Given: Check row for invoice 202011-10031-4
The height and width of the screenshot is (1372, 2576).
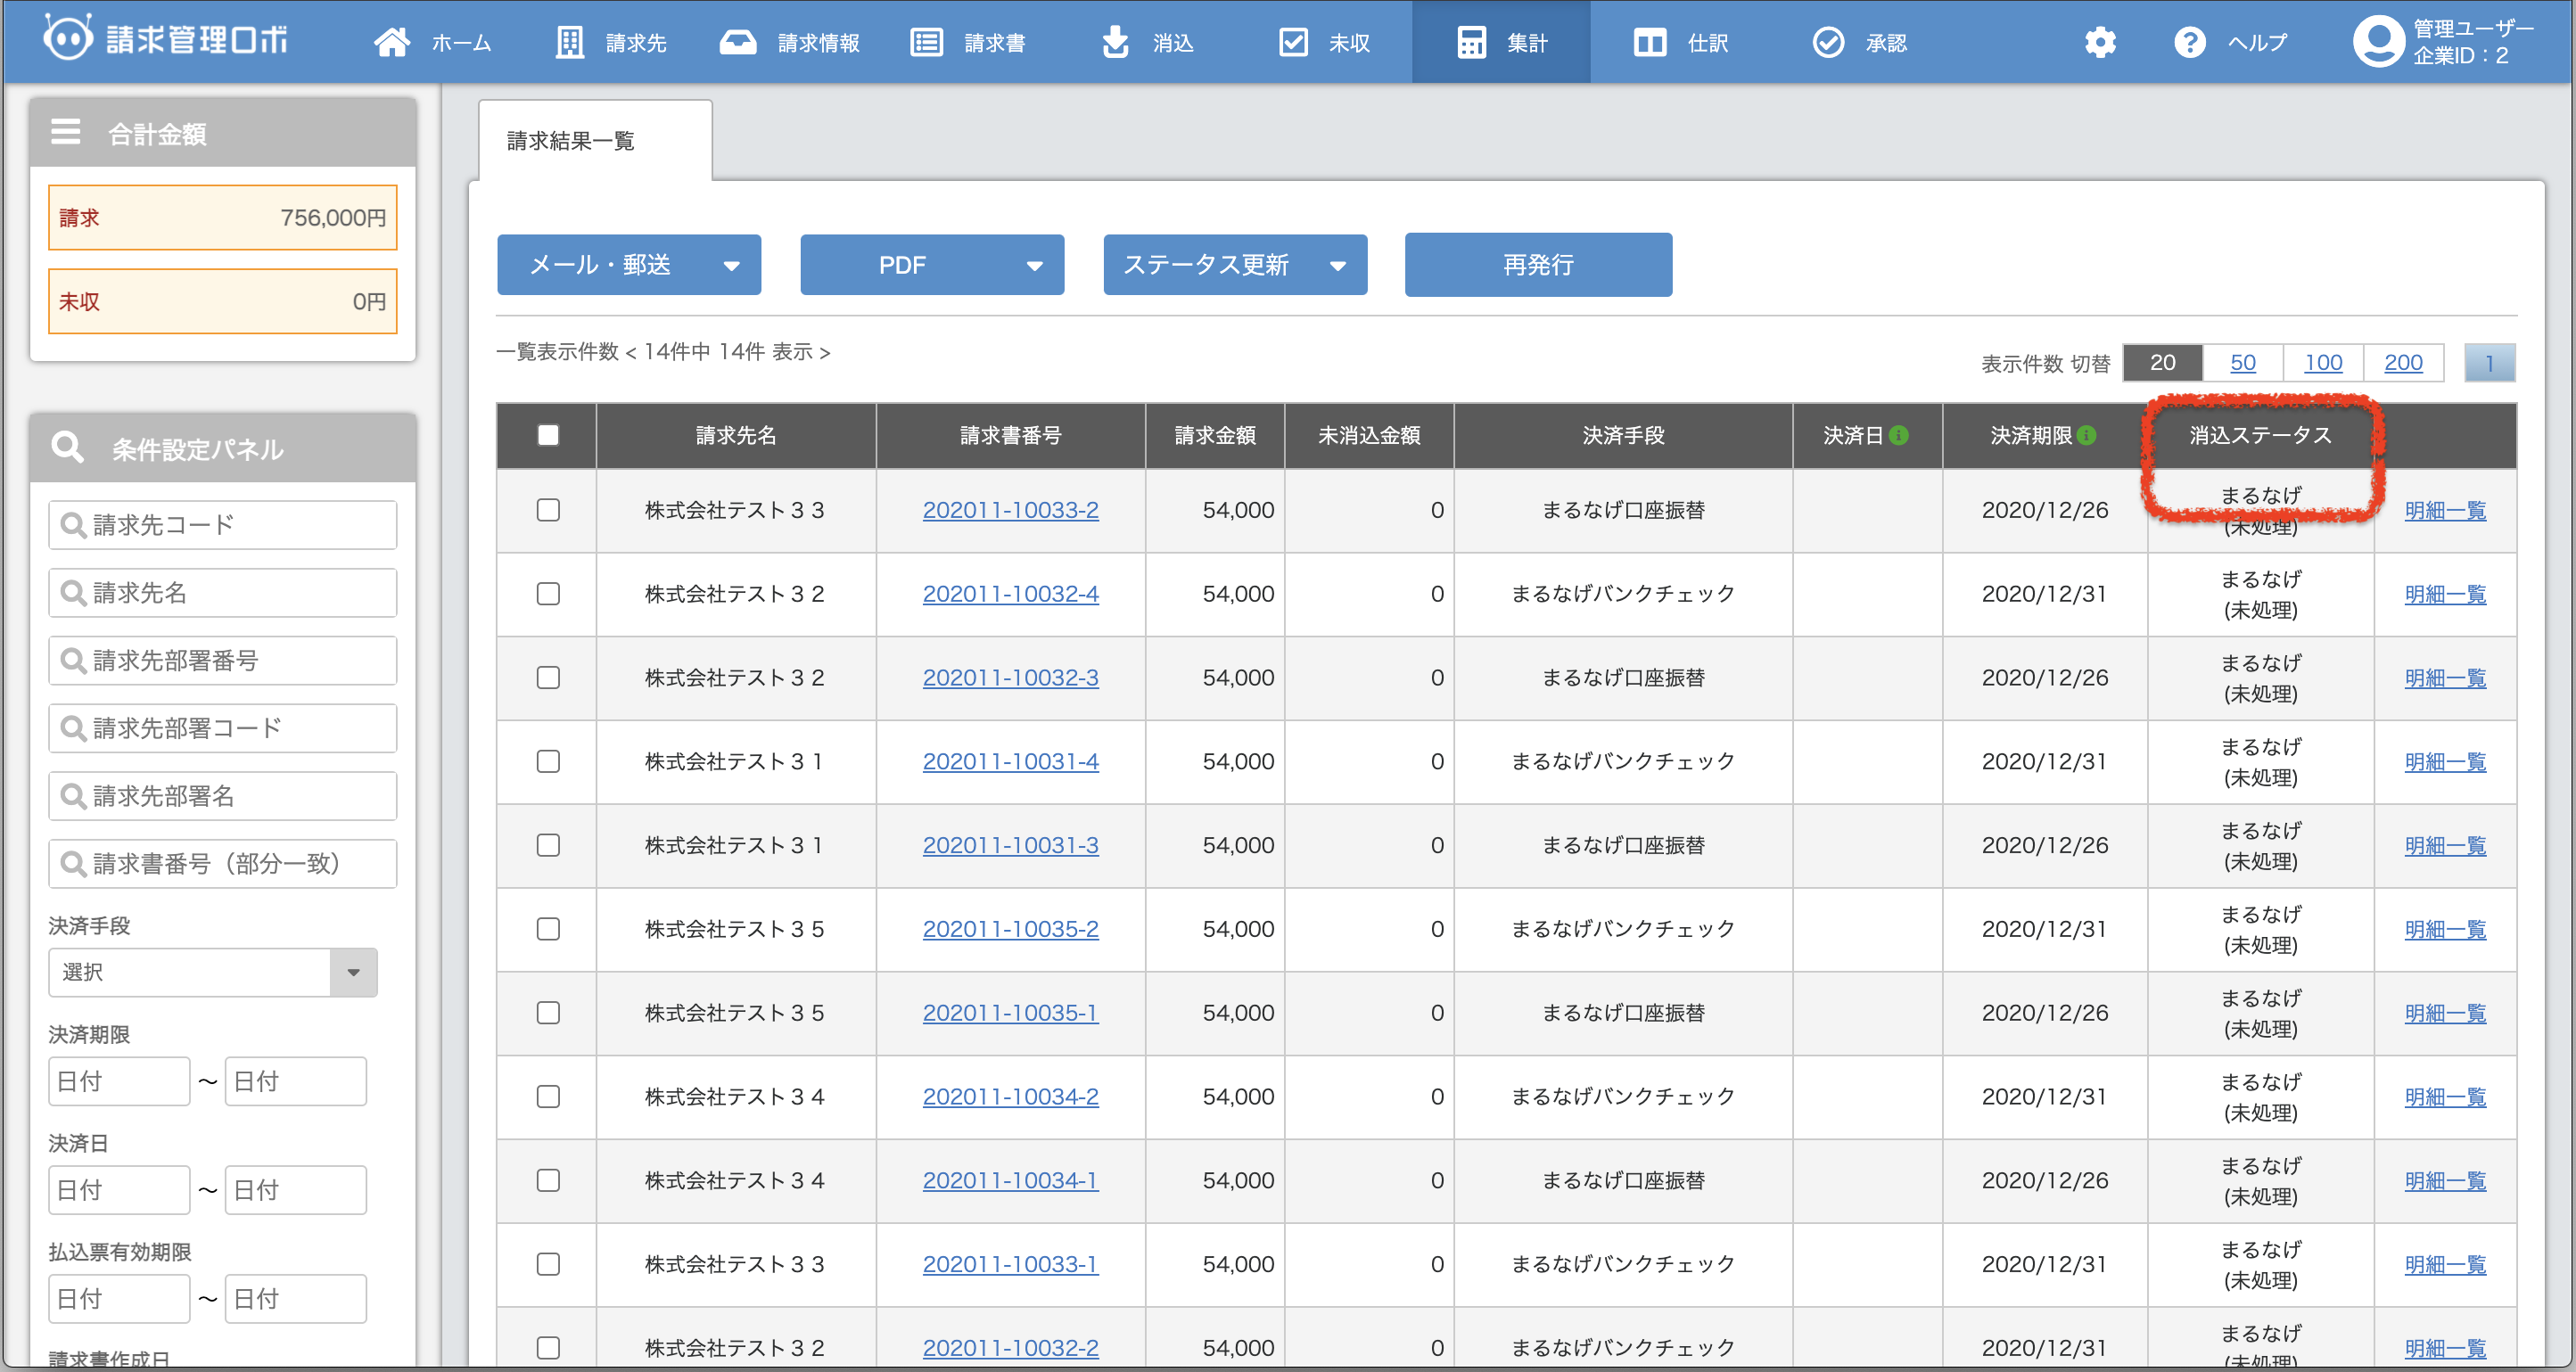Looking at the screenshot, I should [x=548, y=762].
